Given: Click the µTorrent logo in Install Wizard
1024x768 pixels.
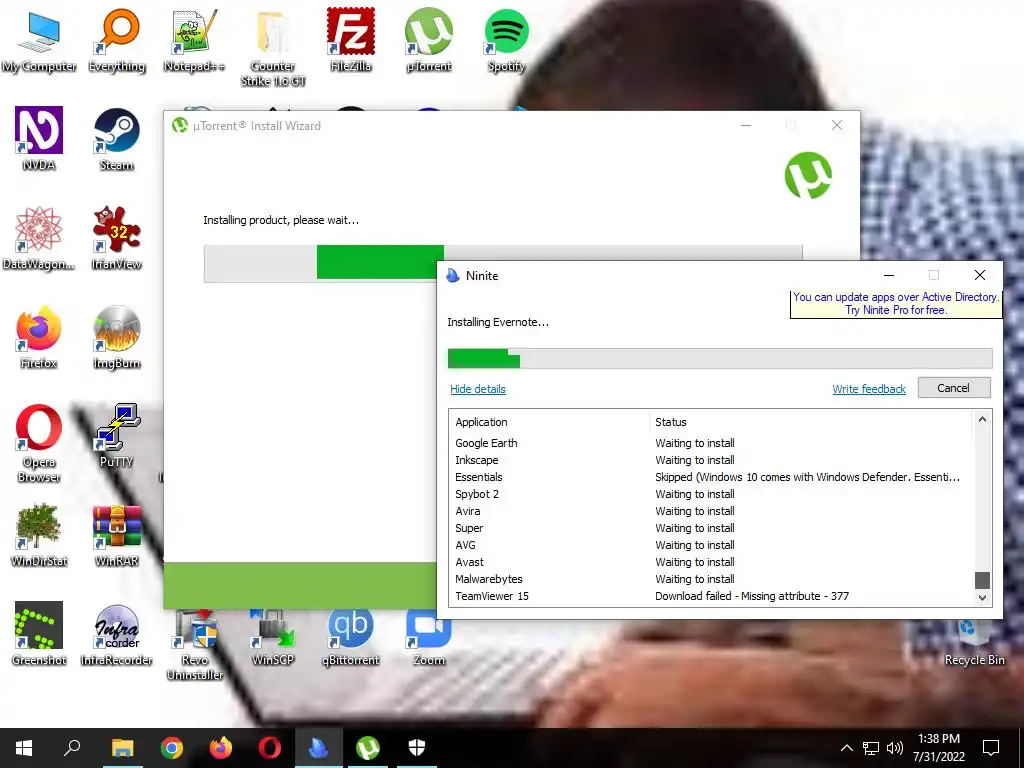Looking at the screenshot, I should point(808,175).
